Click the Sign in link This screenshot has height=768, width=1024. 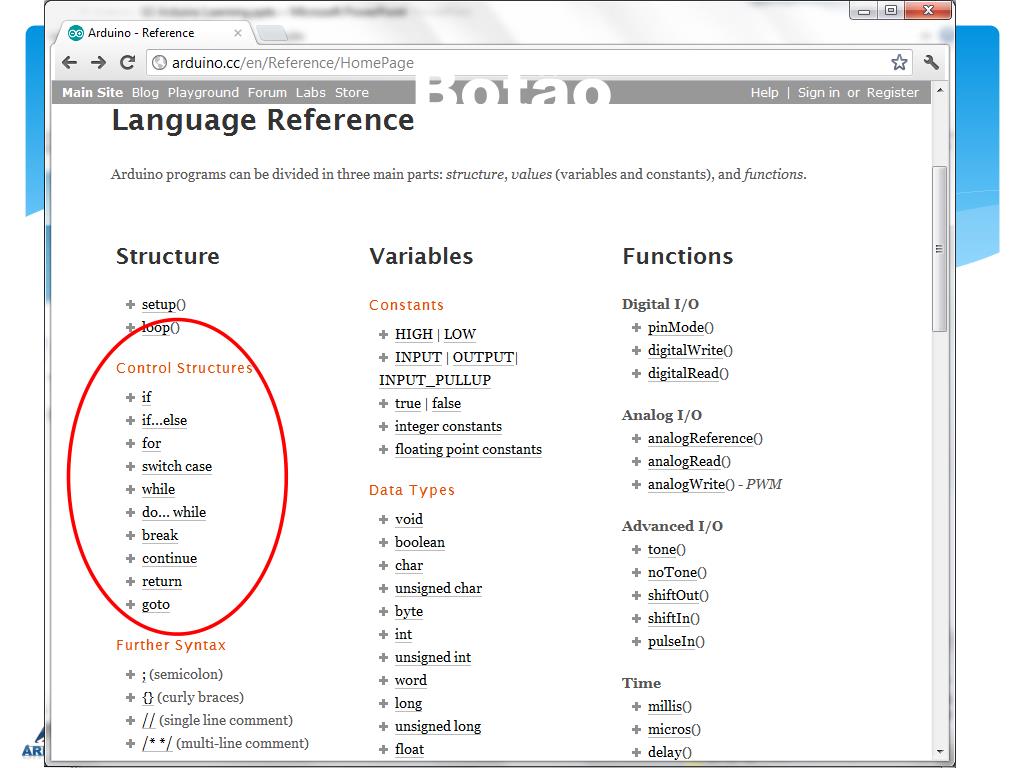(818, 93)
